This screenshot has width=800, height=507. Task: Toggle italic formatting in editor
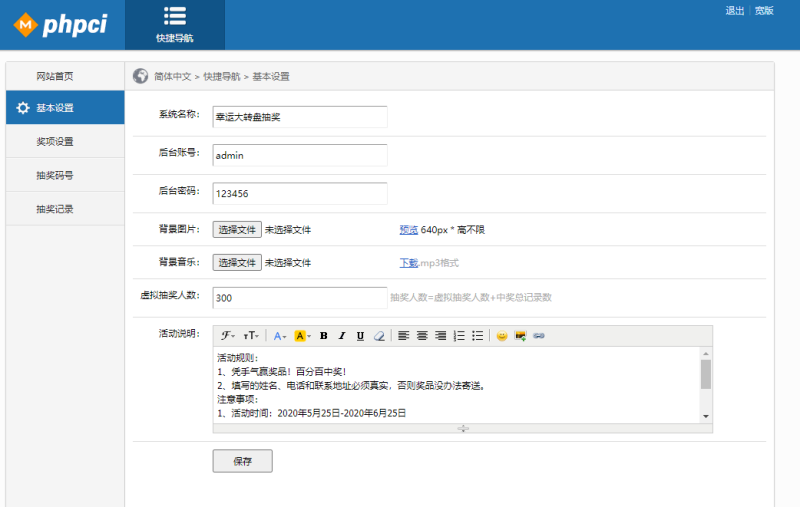[342, 336]
